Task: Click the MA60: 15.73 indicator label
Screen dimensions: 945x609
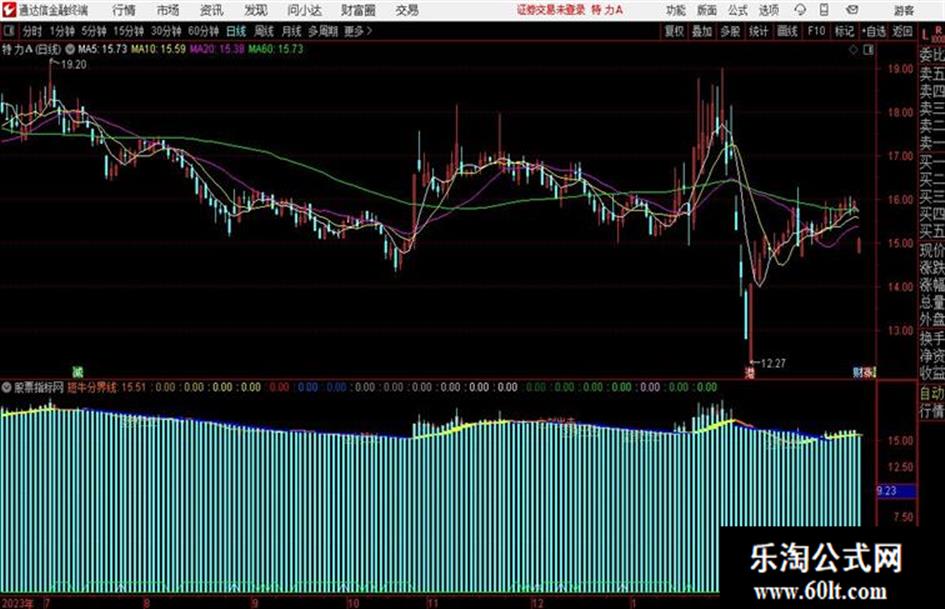Action: [x=276, y=49]
